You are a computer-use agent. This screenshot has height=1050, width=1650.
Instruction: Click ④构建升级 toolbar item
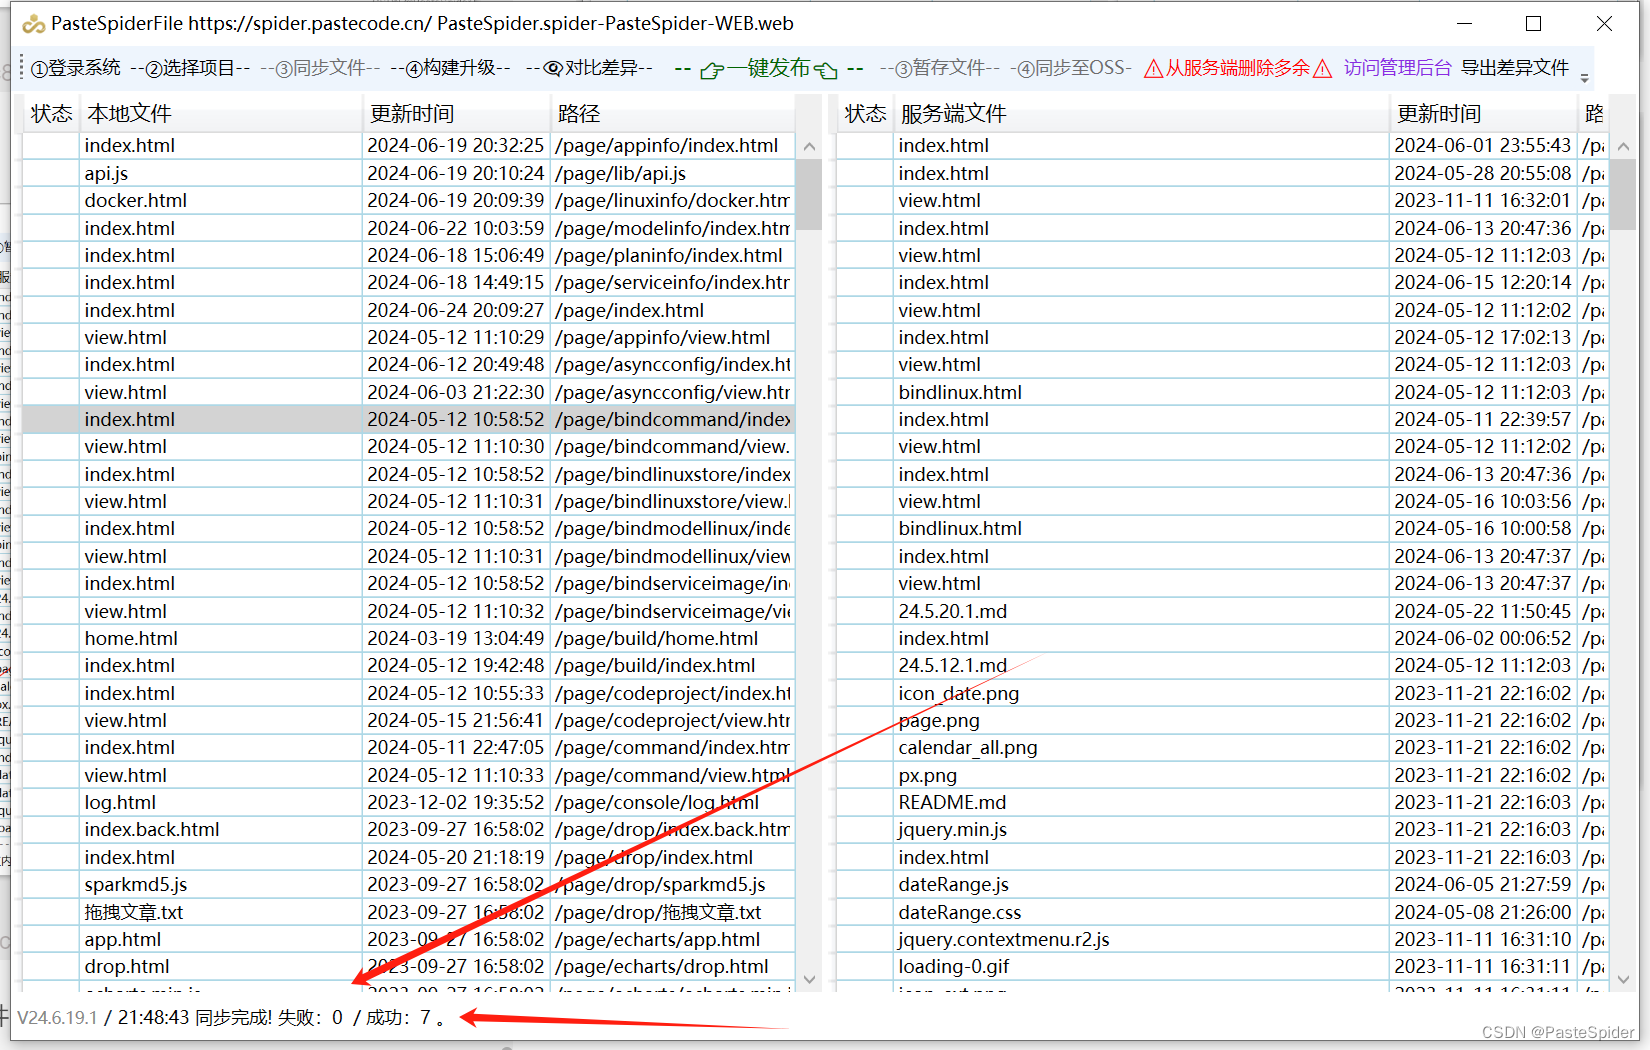click(x=450, y=68)
